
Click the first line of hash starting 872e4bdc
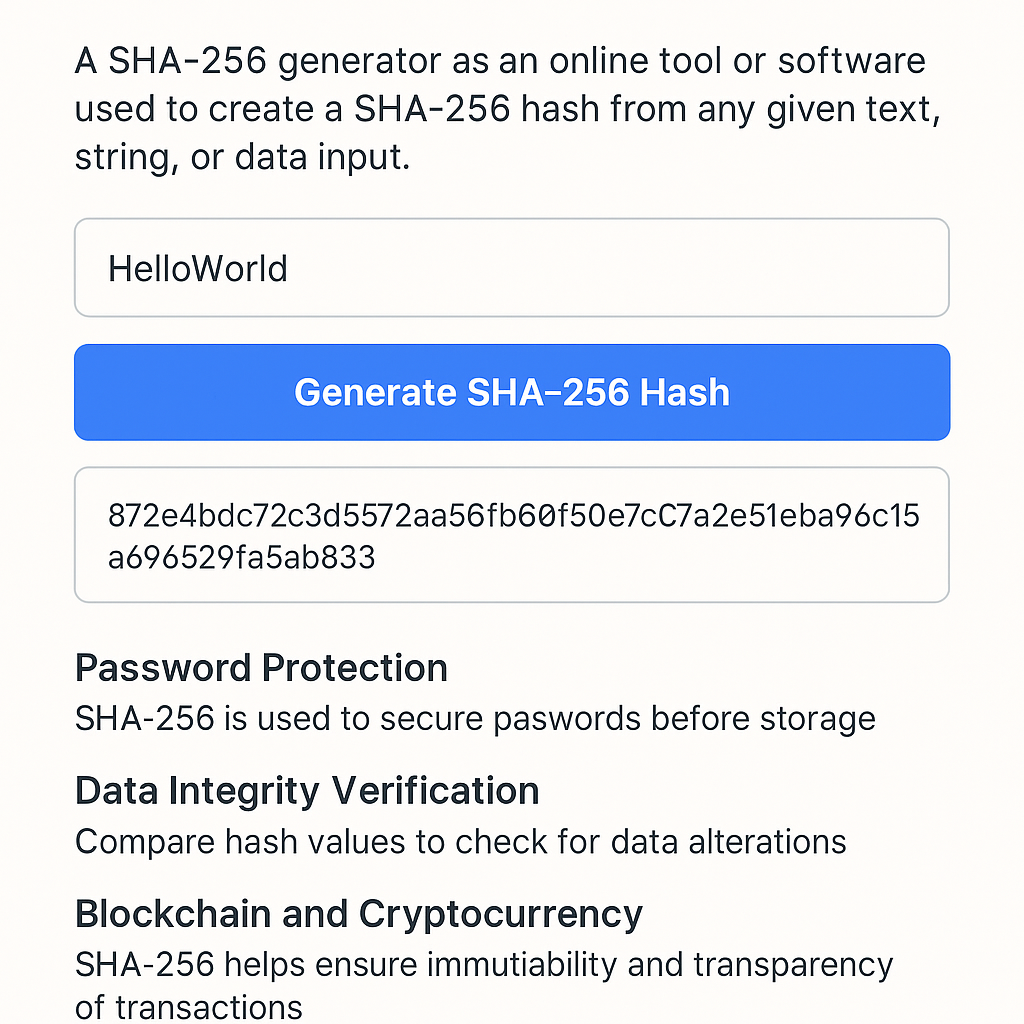pyautogui.click(x=513, y=516)
